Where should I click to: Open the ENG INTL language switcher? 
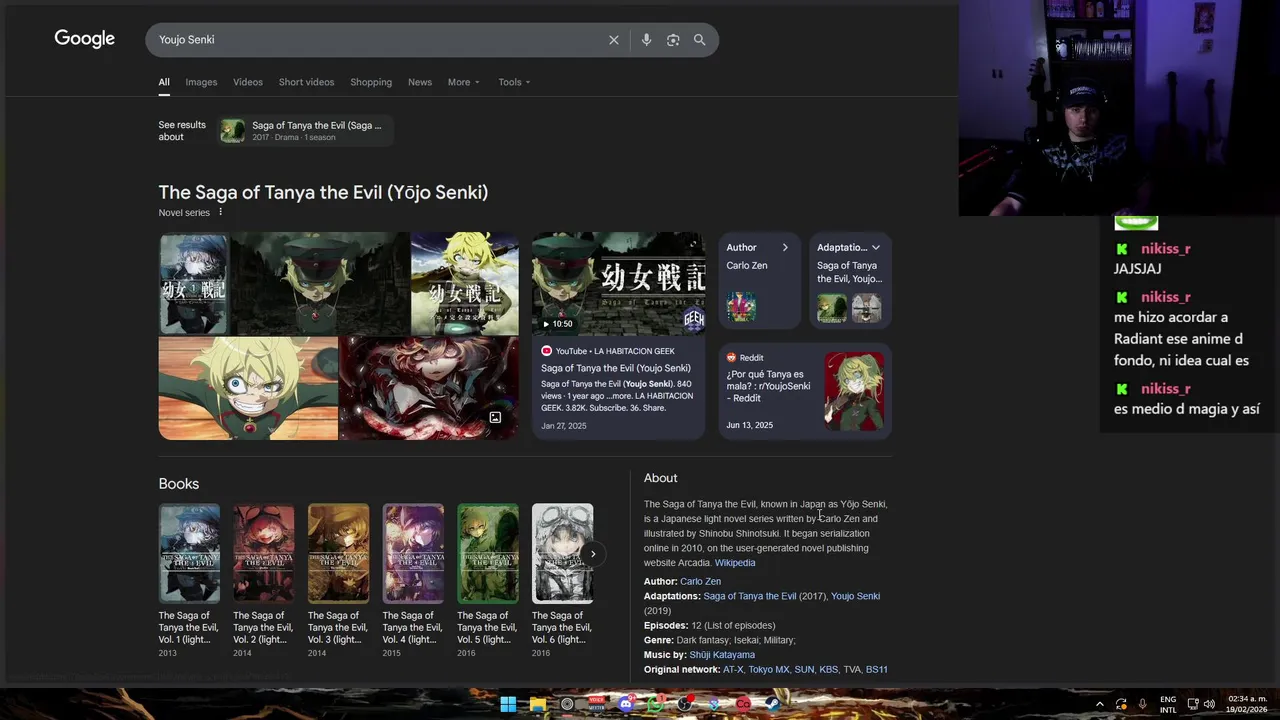tap(1168, 704)
